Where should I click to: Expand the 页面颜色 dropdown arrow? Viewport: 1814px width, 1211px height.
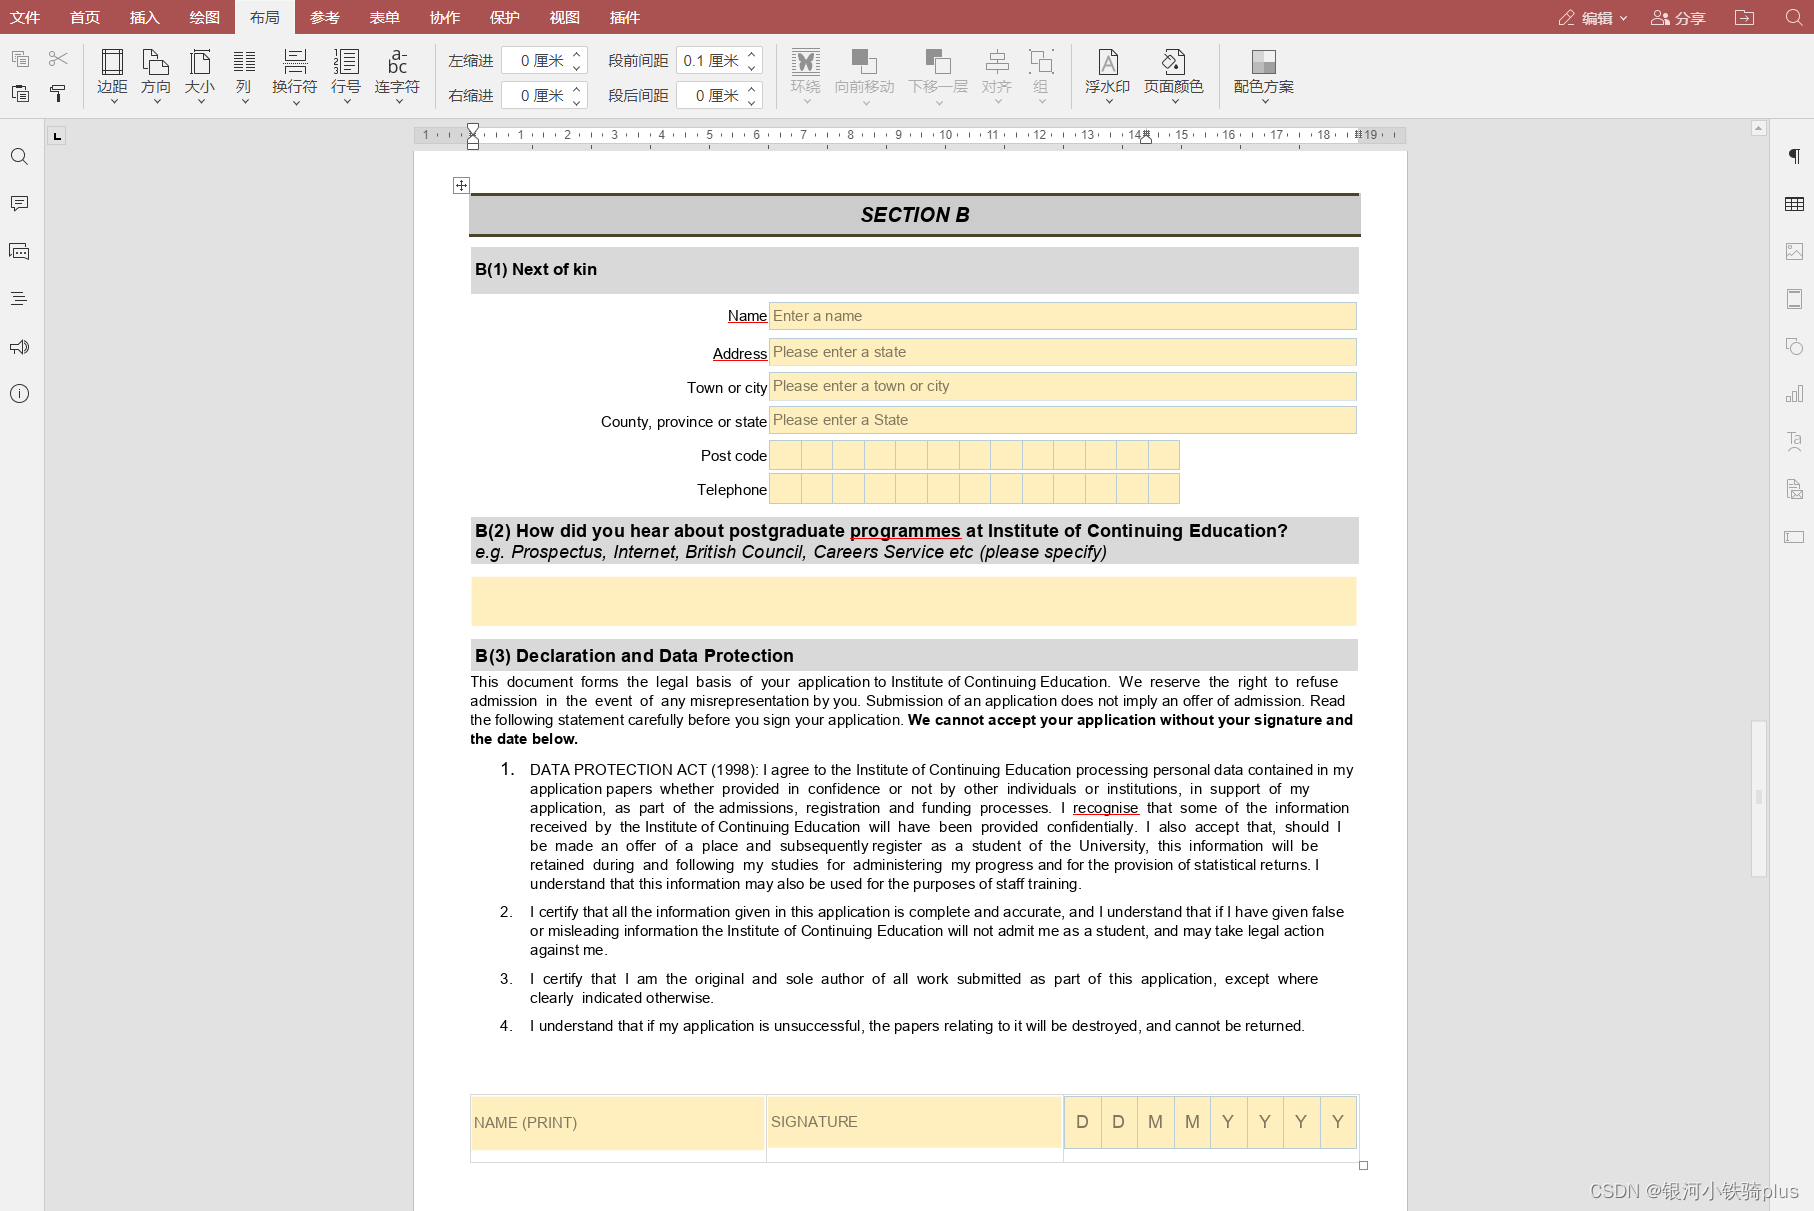click(x=1175, y=101)
